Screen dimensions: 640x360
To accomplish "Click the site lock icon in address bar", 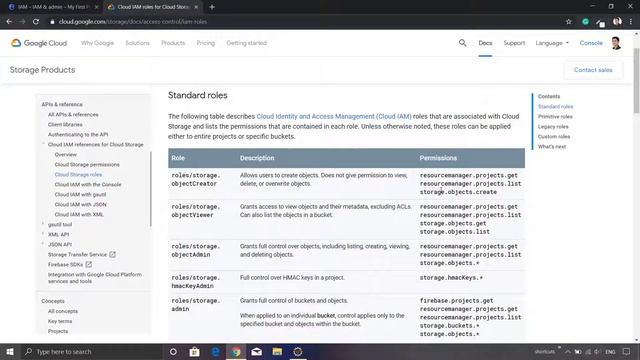I will coord(52,22).
